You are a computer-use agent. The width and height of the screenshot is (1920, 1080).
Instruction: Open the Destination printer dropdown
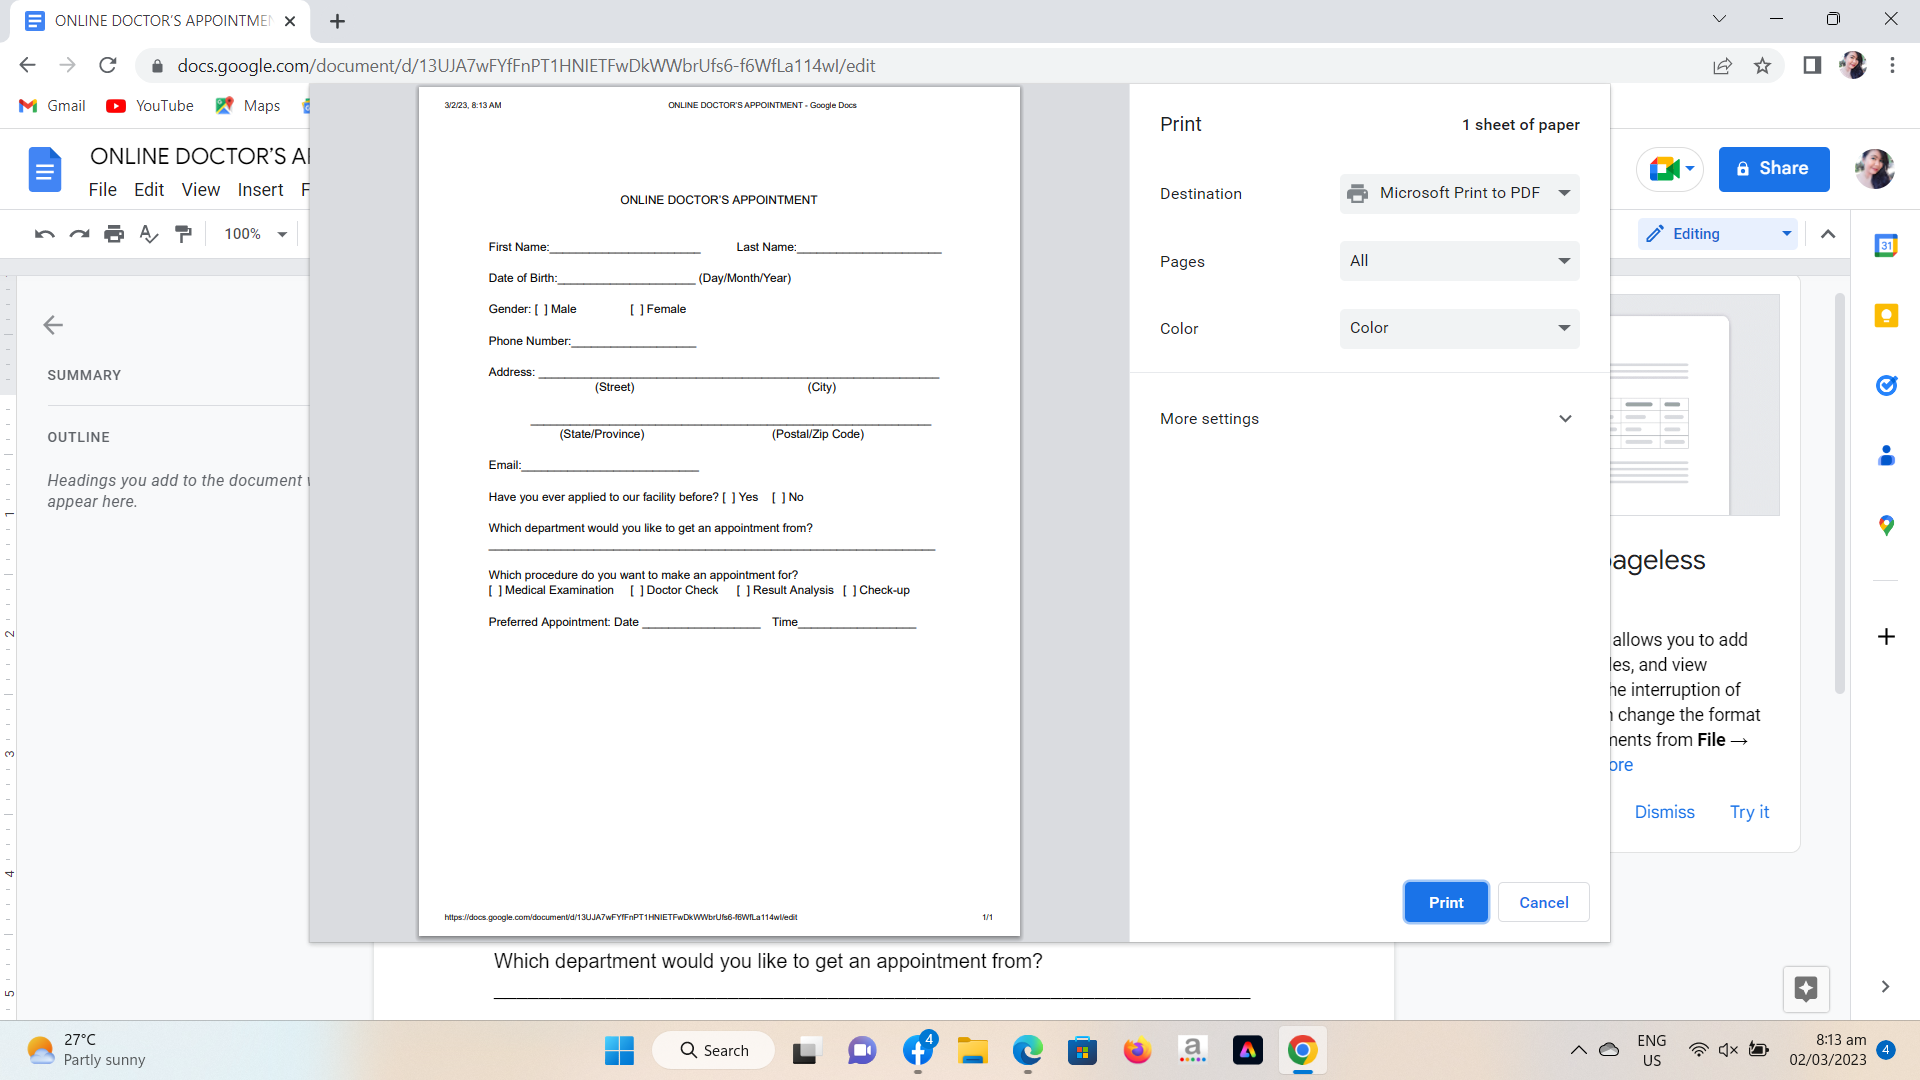[x=1459, y=193]
